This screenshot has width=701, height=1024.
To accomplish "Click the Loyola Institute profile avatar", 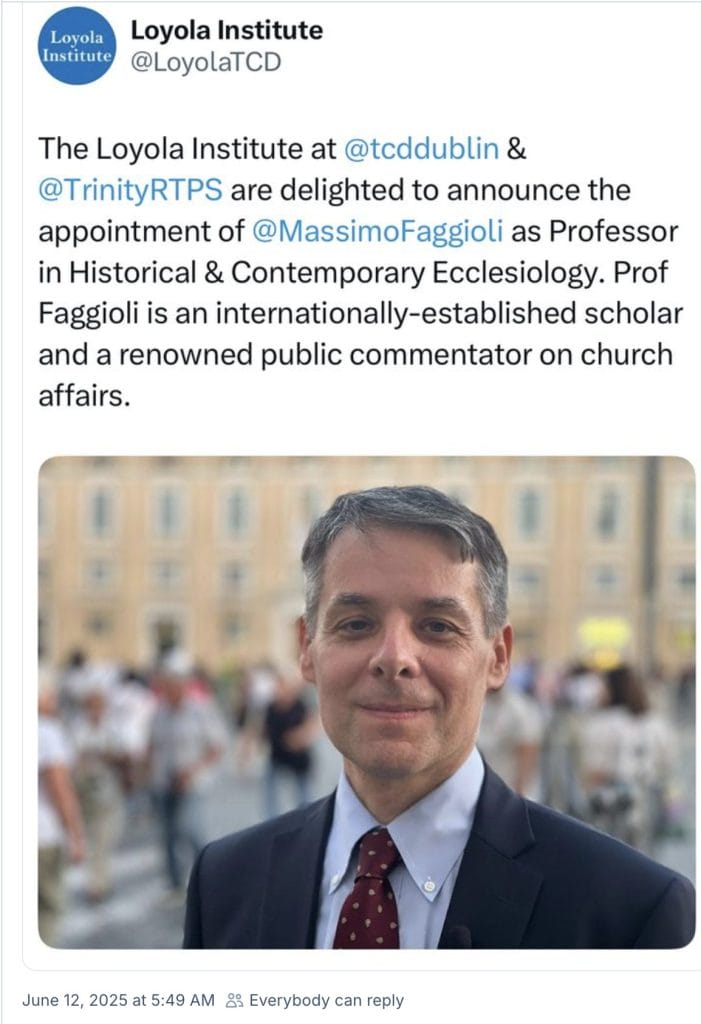I will click(x=75, y=45).
